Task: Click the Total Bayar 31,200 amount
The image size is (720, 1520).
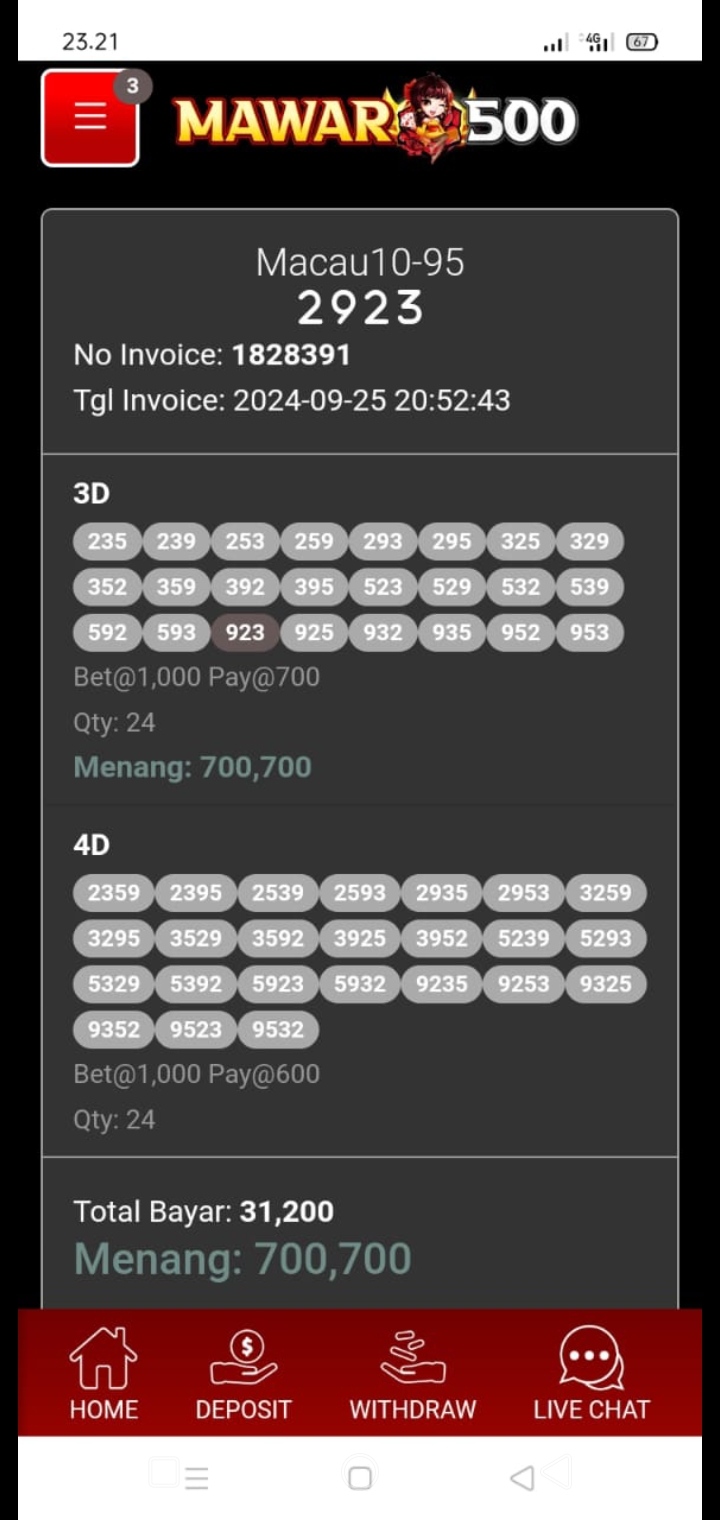Action: click(287, 1212)
